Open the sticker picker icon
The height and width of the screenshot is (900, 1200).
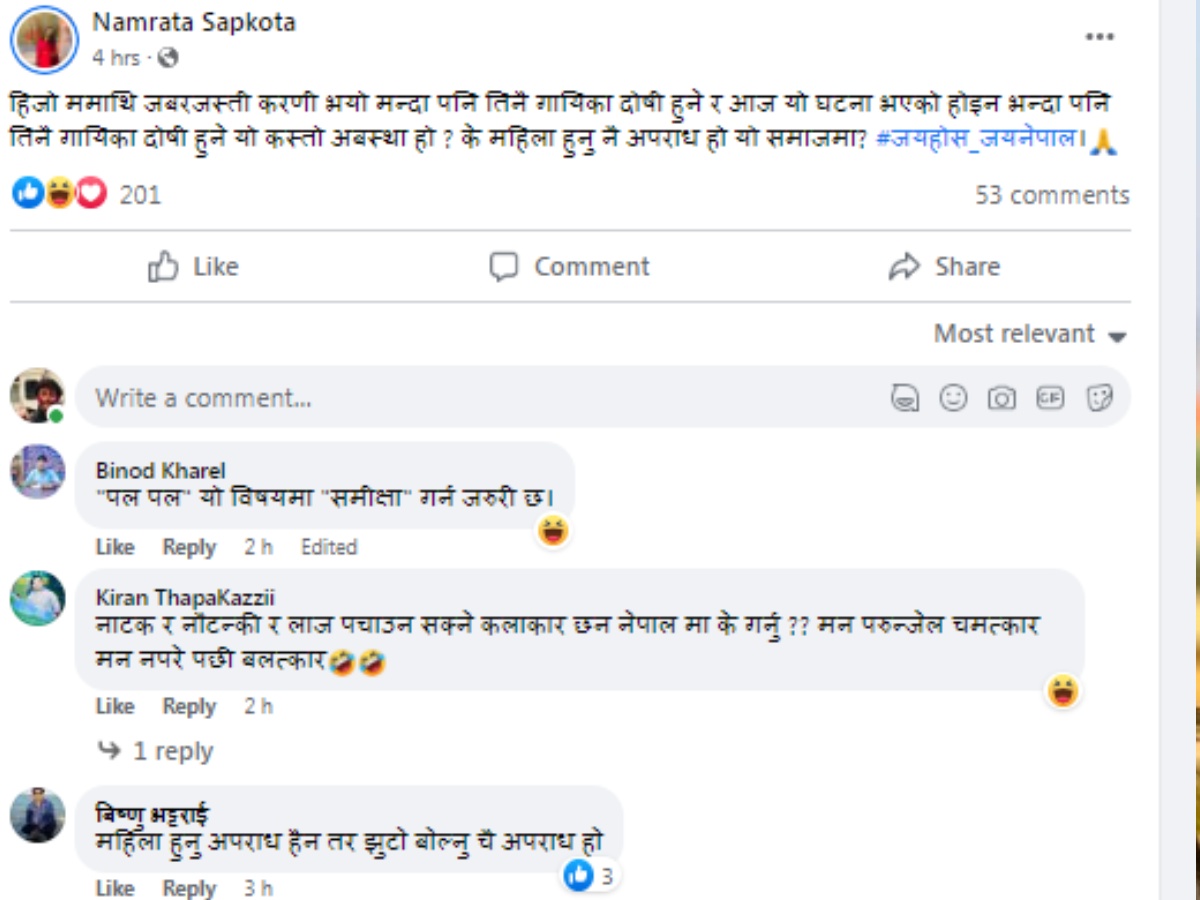tap(1099, 398)
